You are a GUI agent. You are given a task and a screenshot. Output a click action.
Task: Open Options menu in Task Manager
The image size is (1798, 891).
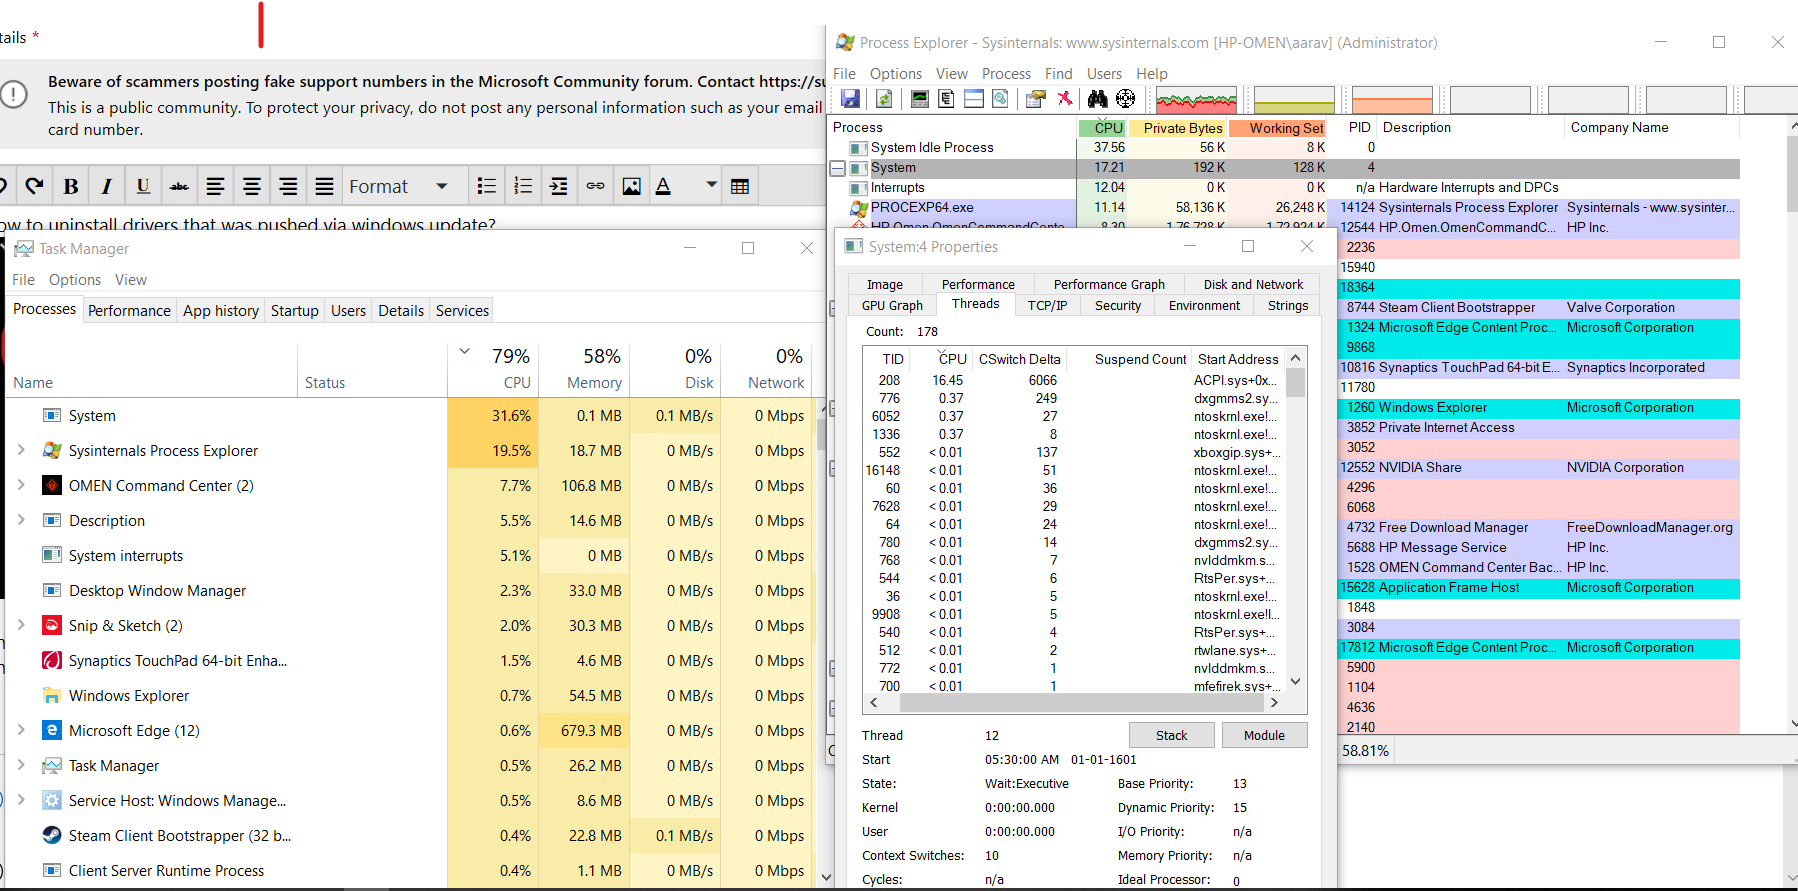pyautogui.click(x=75, y=280)
